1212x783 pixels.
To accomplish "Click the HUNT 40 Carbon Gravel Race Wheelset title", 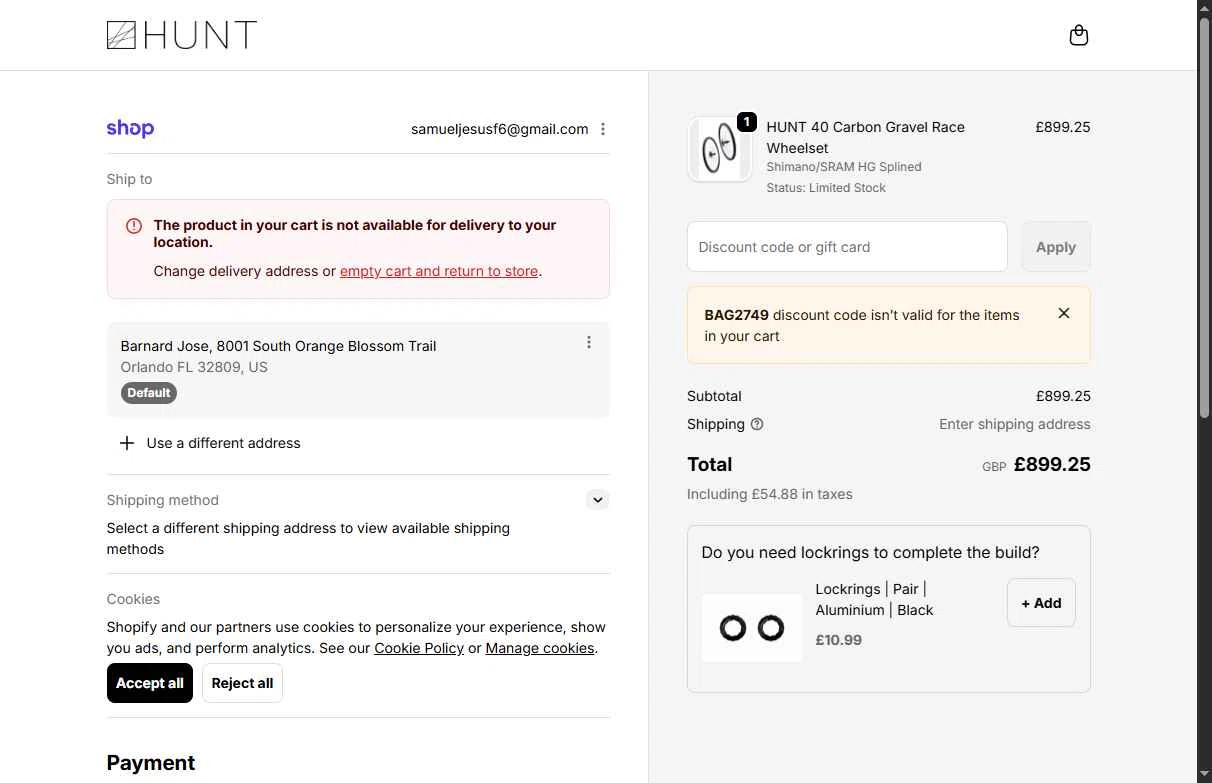I will [x=865, y=137].
